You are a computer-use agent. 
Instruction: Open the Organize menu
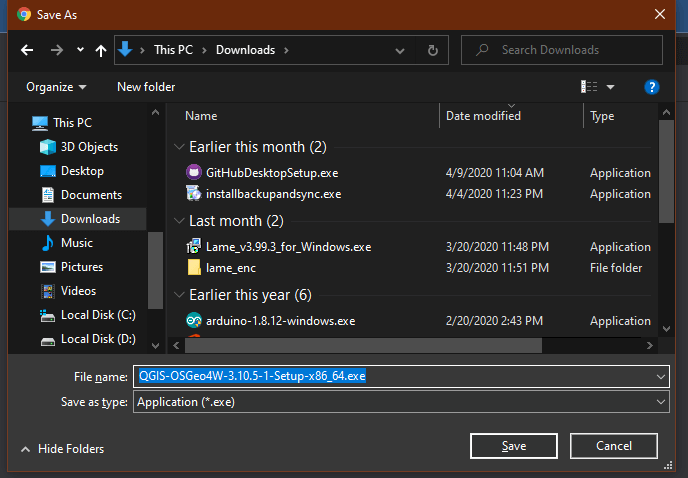pos(56,87)
